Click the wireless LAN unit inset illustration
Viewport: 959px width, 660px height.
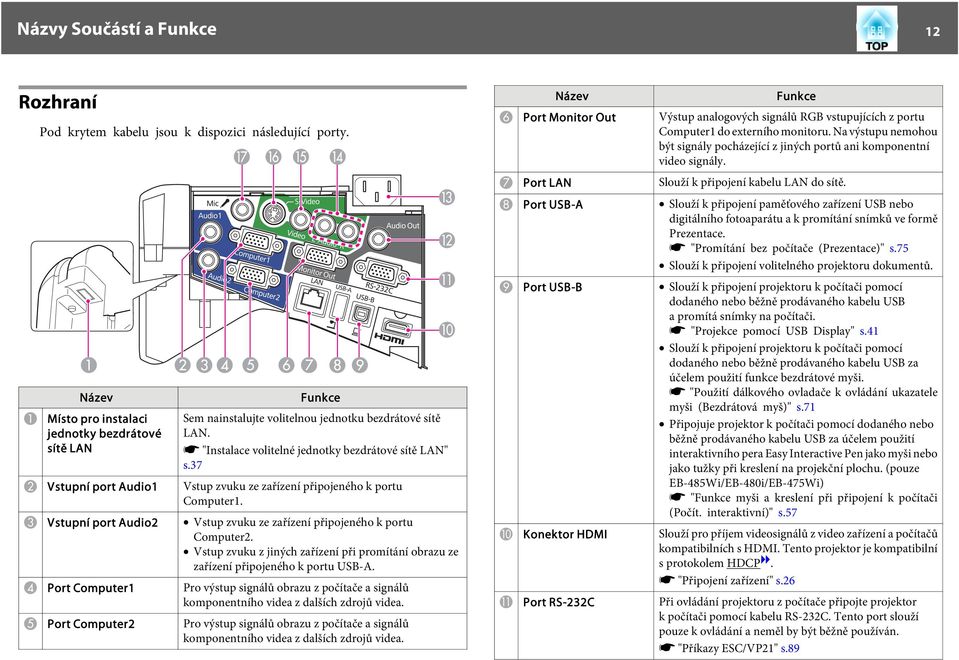81,286
